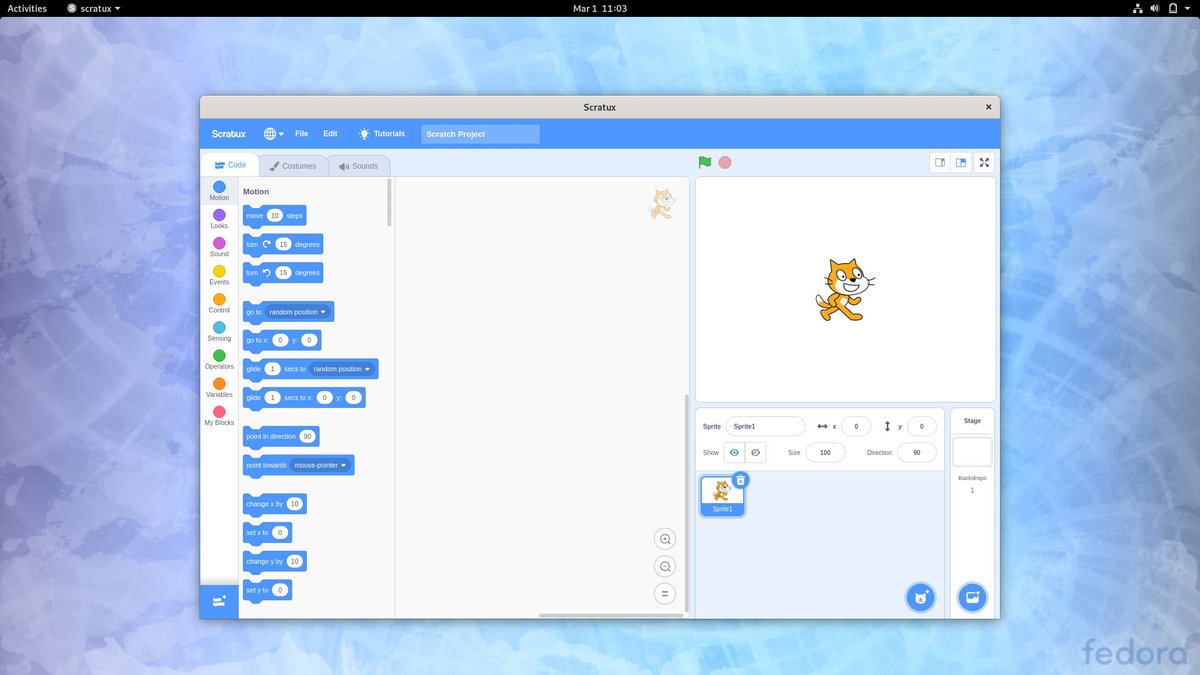Click the sprite Direction field
Screen dimensions: 1200x675
[x=917, y=453]
